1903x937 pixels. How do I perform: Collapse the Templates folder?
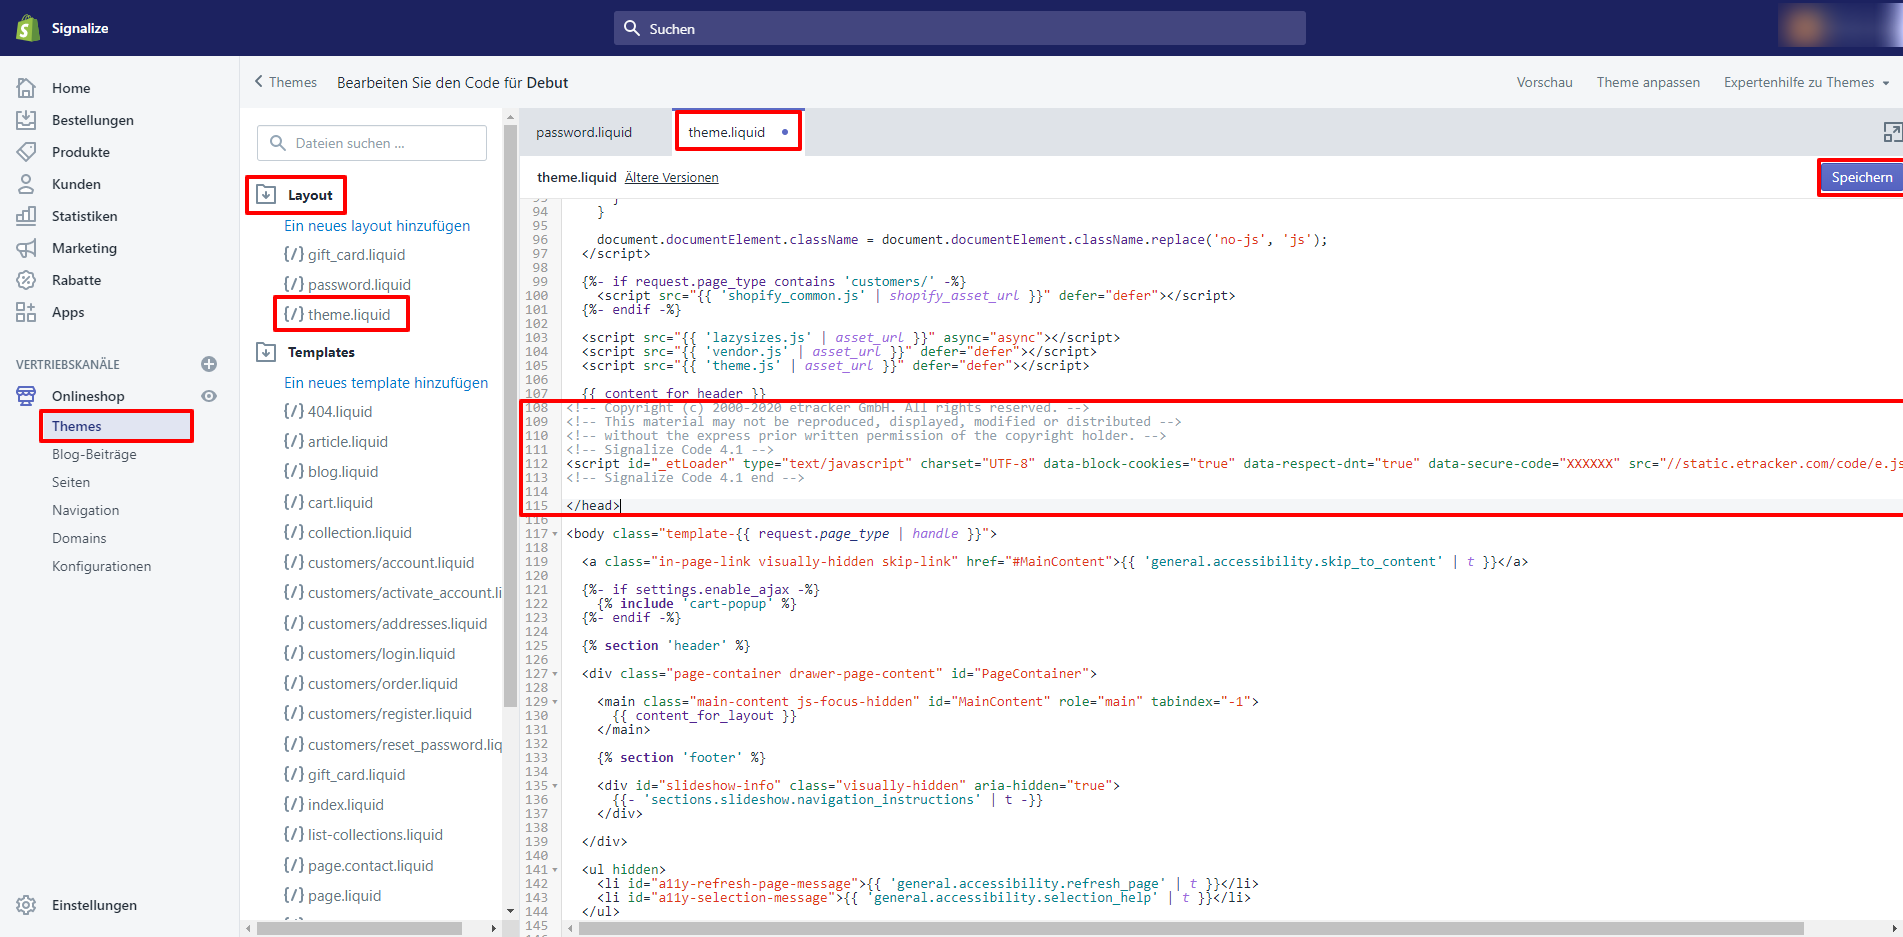[266, 352]
